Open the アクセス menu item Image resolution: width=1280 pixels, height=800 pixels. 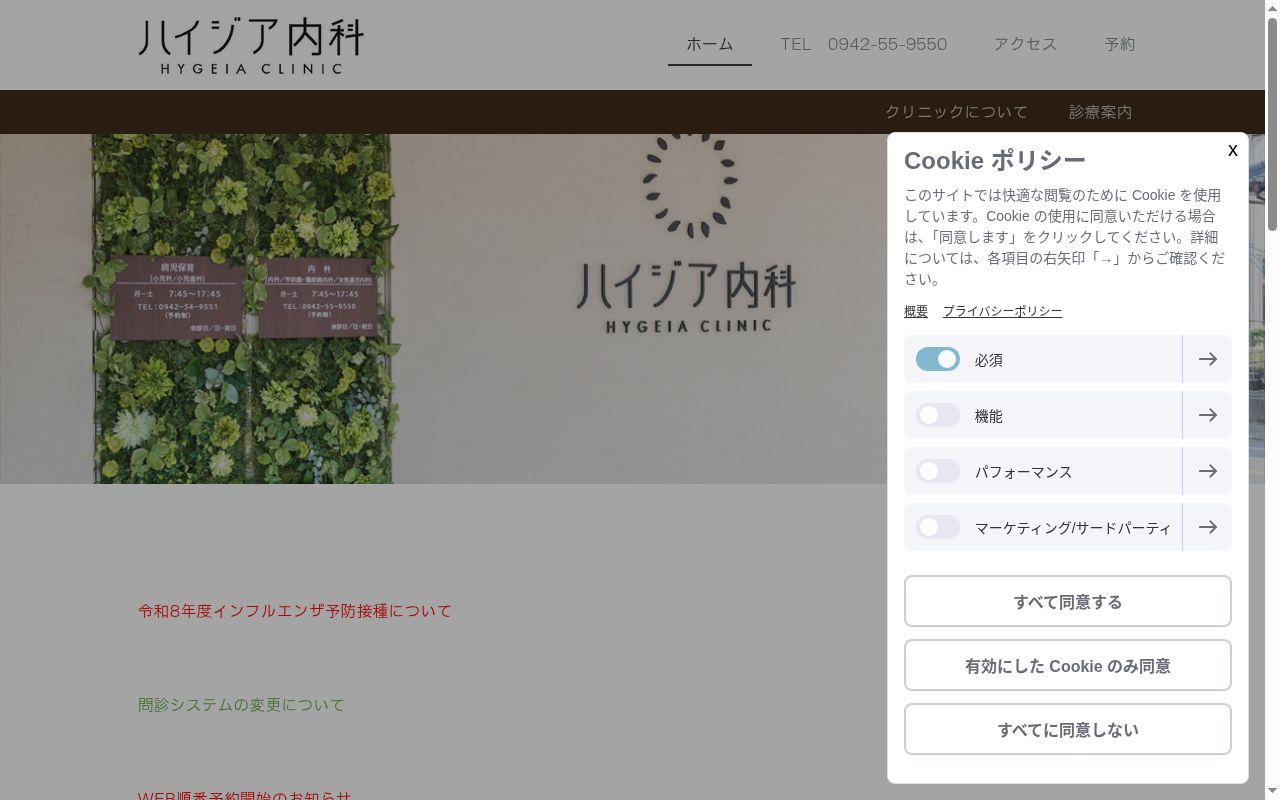1025,44
